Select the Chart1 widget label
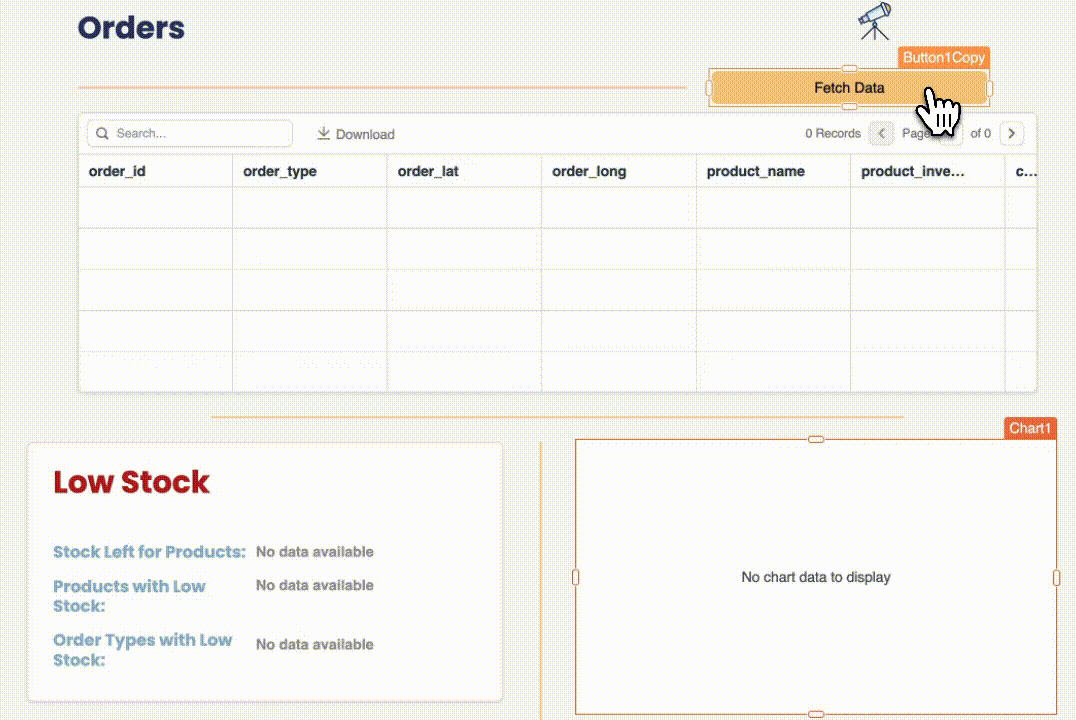Image resolution: width=1076 pixels, height=720 pixels. pyautogui.click(x=1029, y=429)
